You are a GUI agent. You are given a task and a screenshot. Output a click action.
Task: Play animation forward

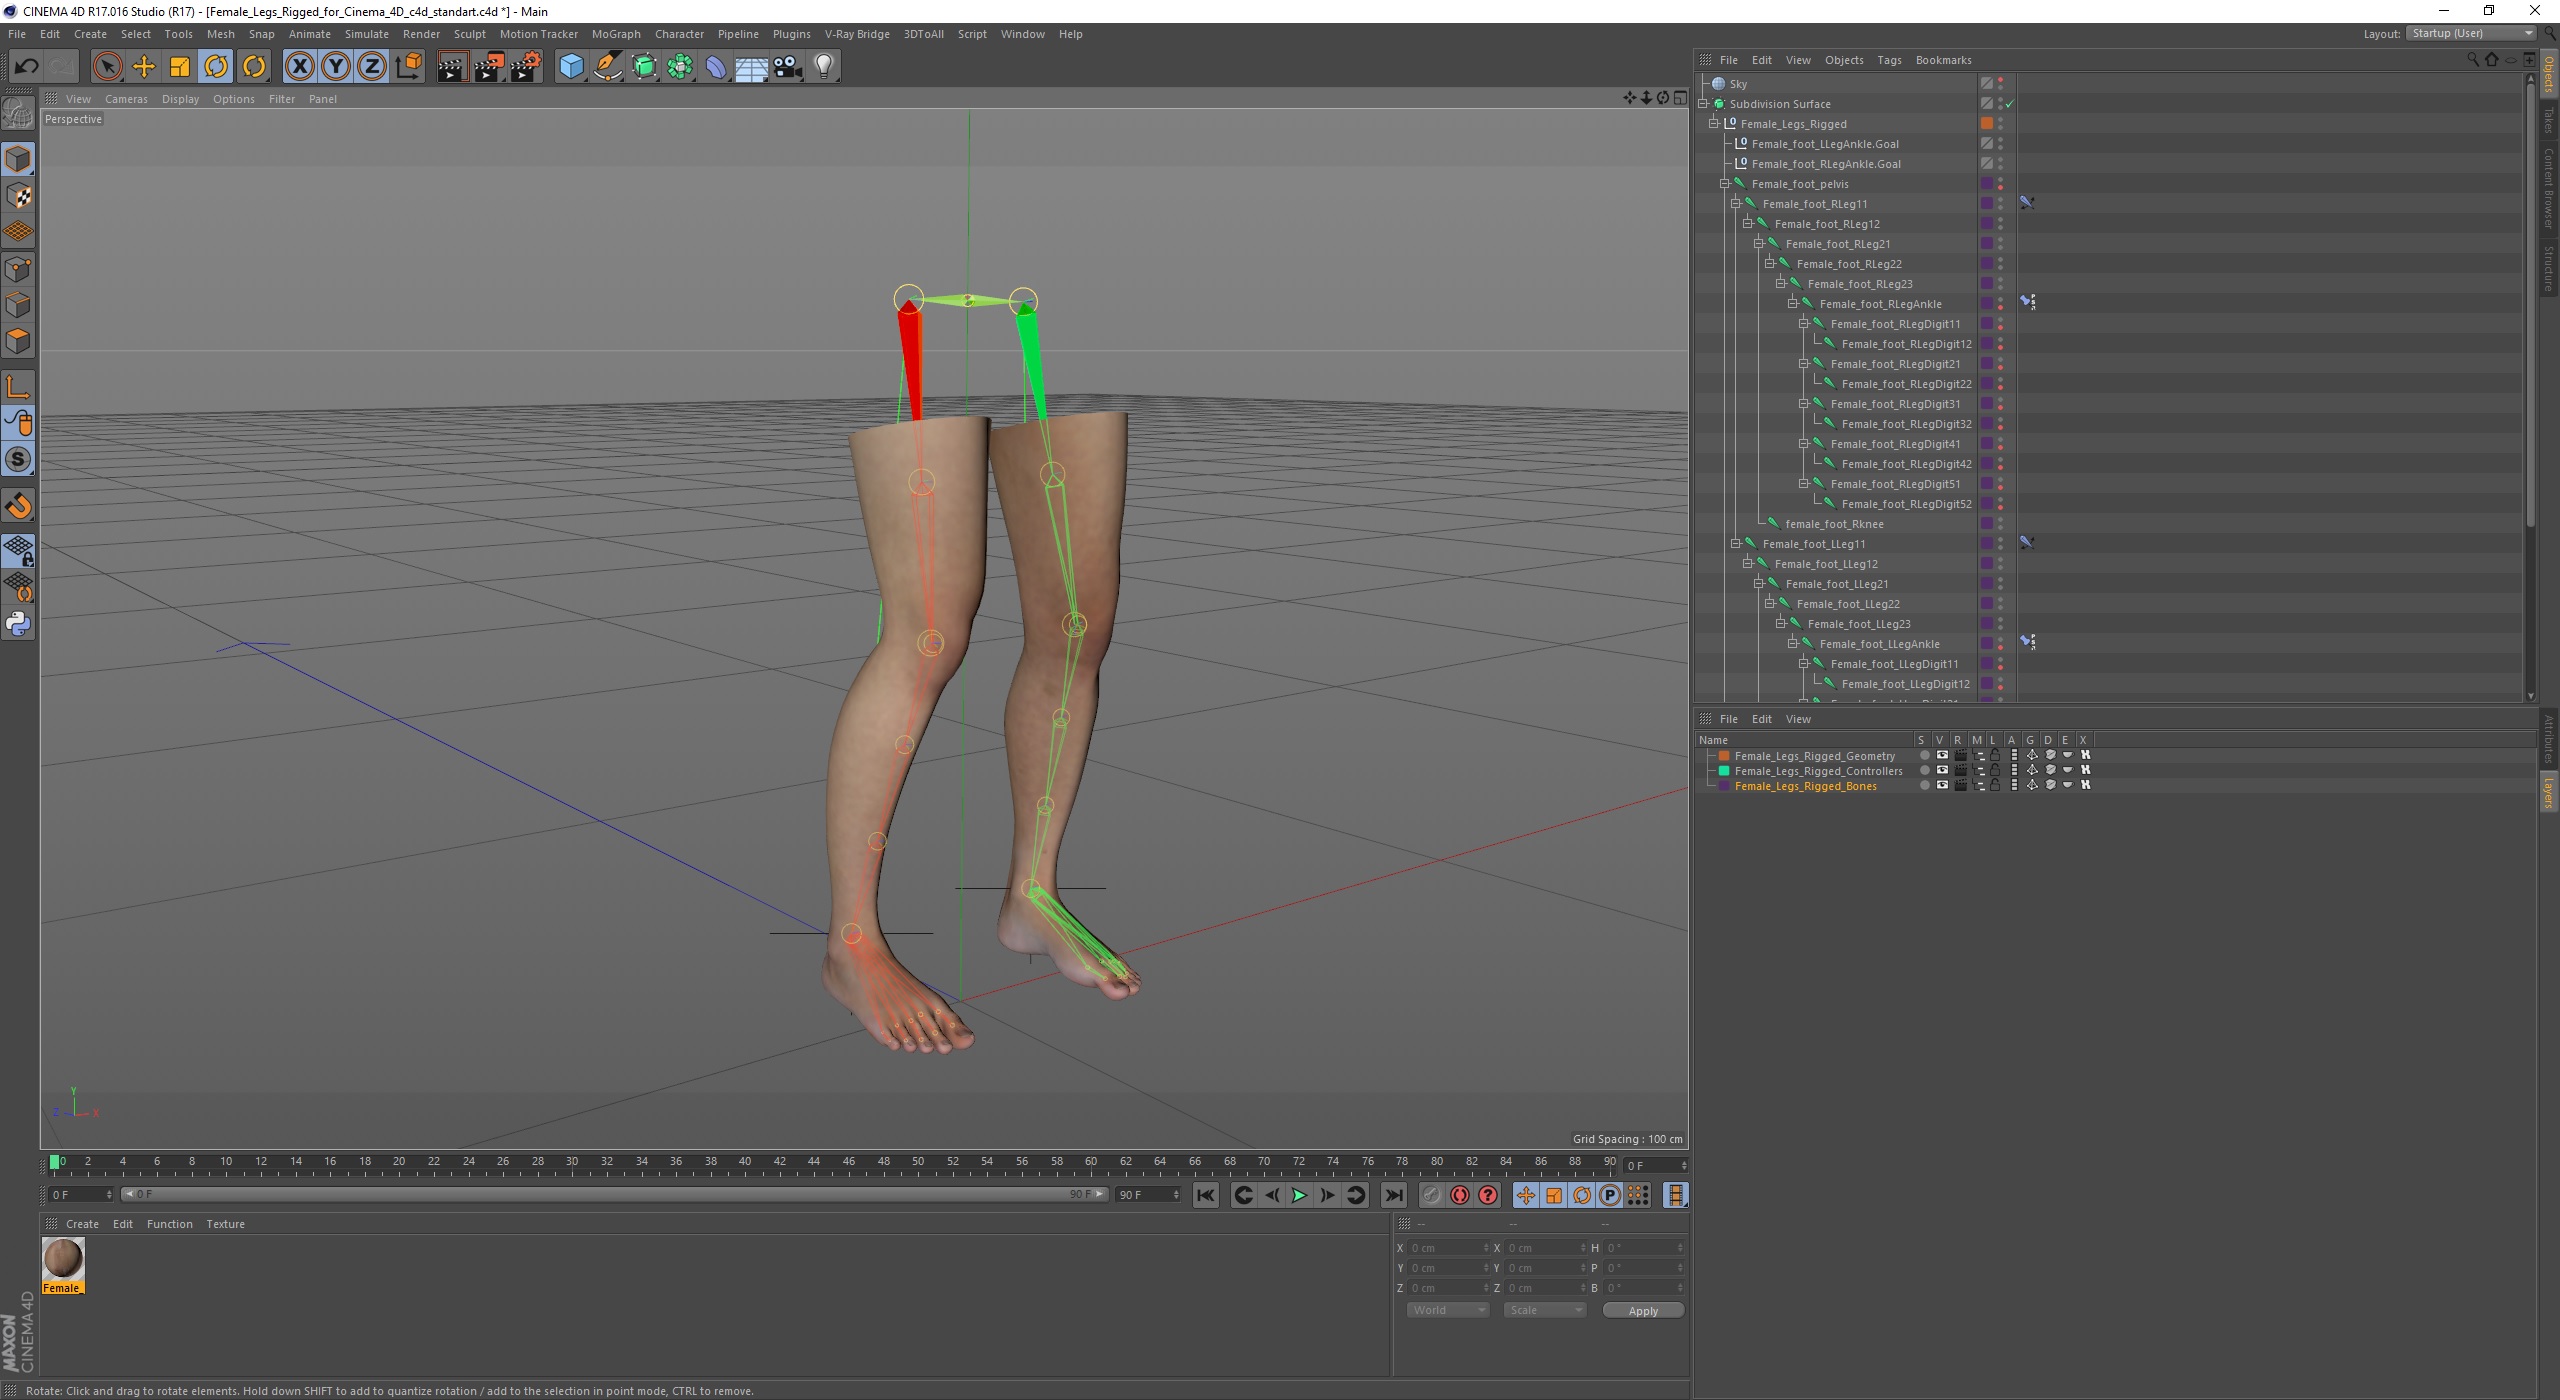(1299, 1195)
